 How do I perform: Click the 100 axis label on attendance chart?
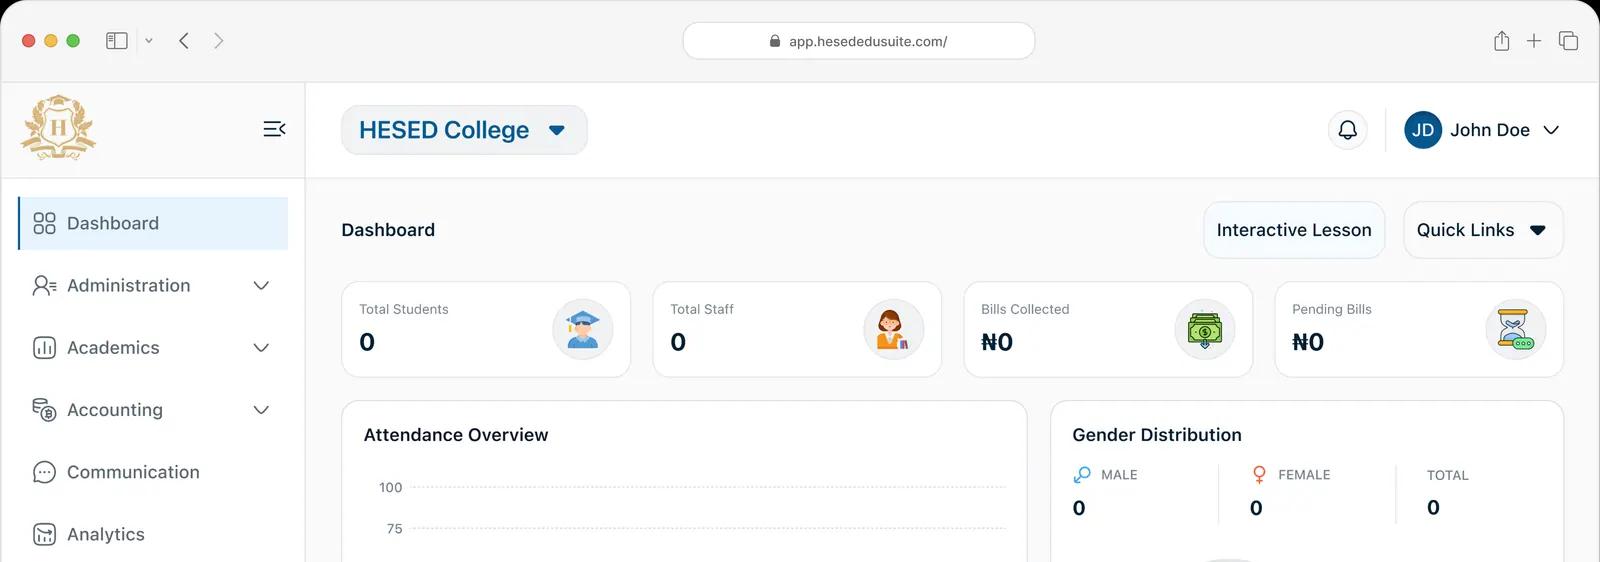[391, 488]
